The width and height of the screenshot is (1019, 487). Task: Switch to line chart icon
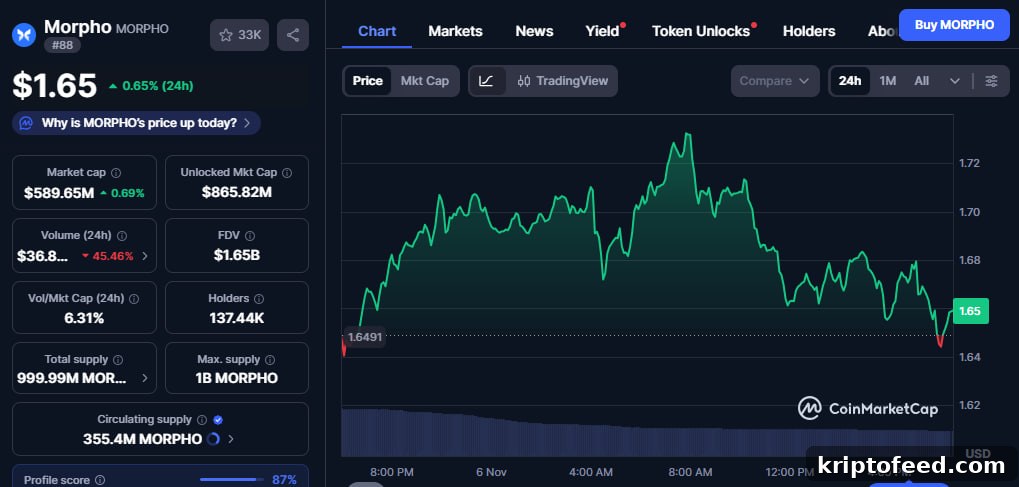[x=486, y=81]
